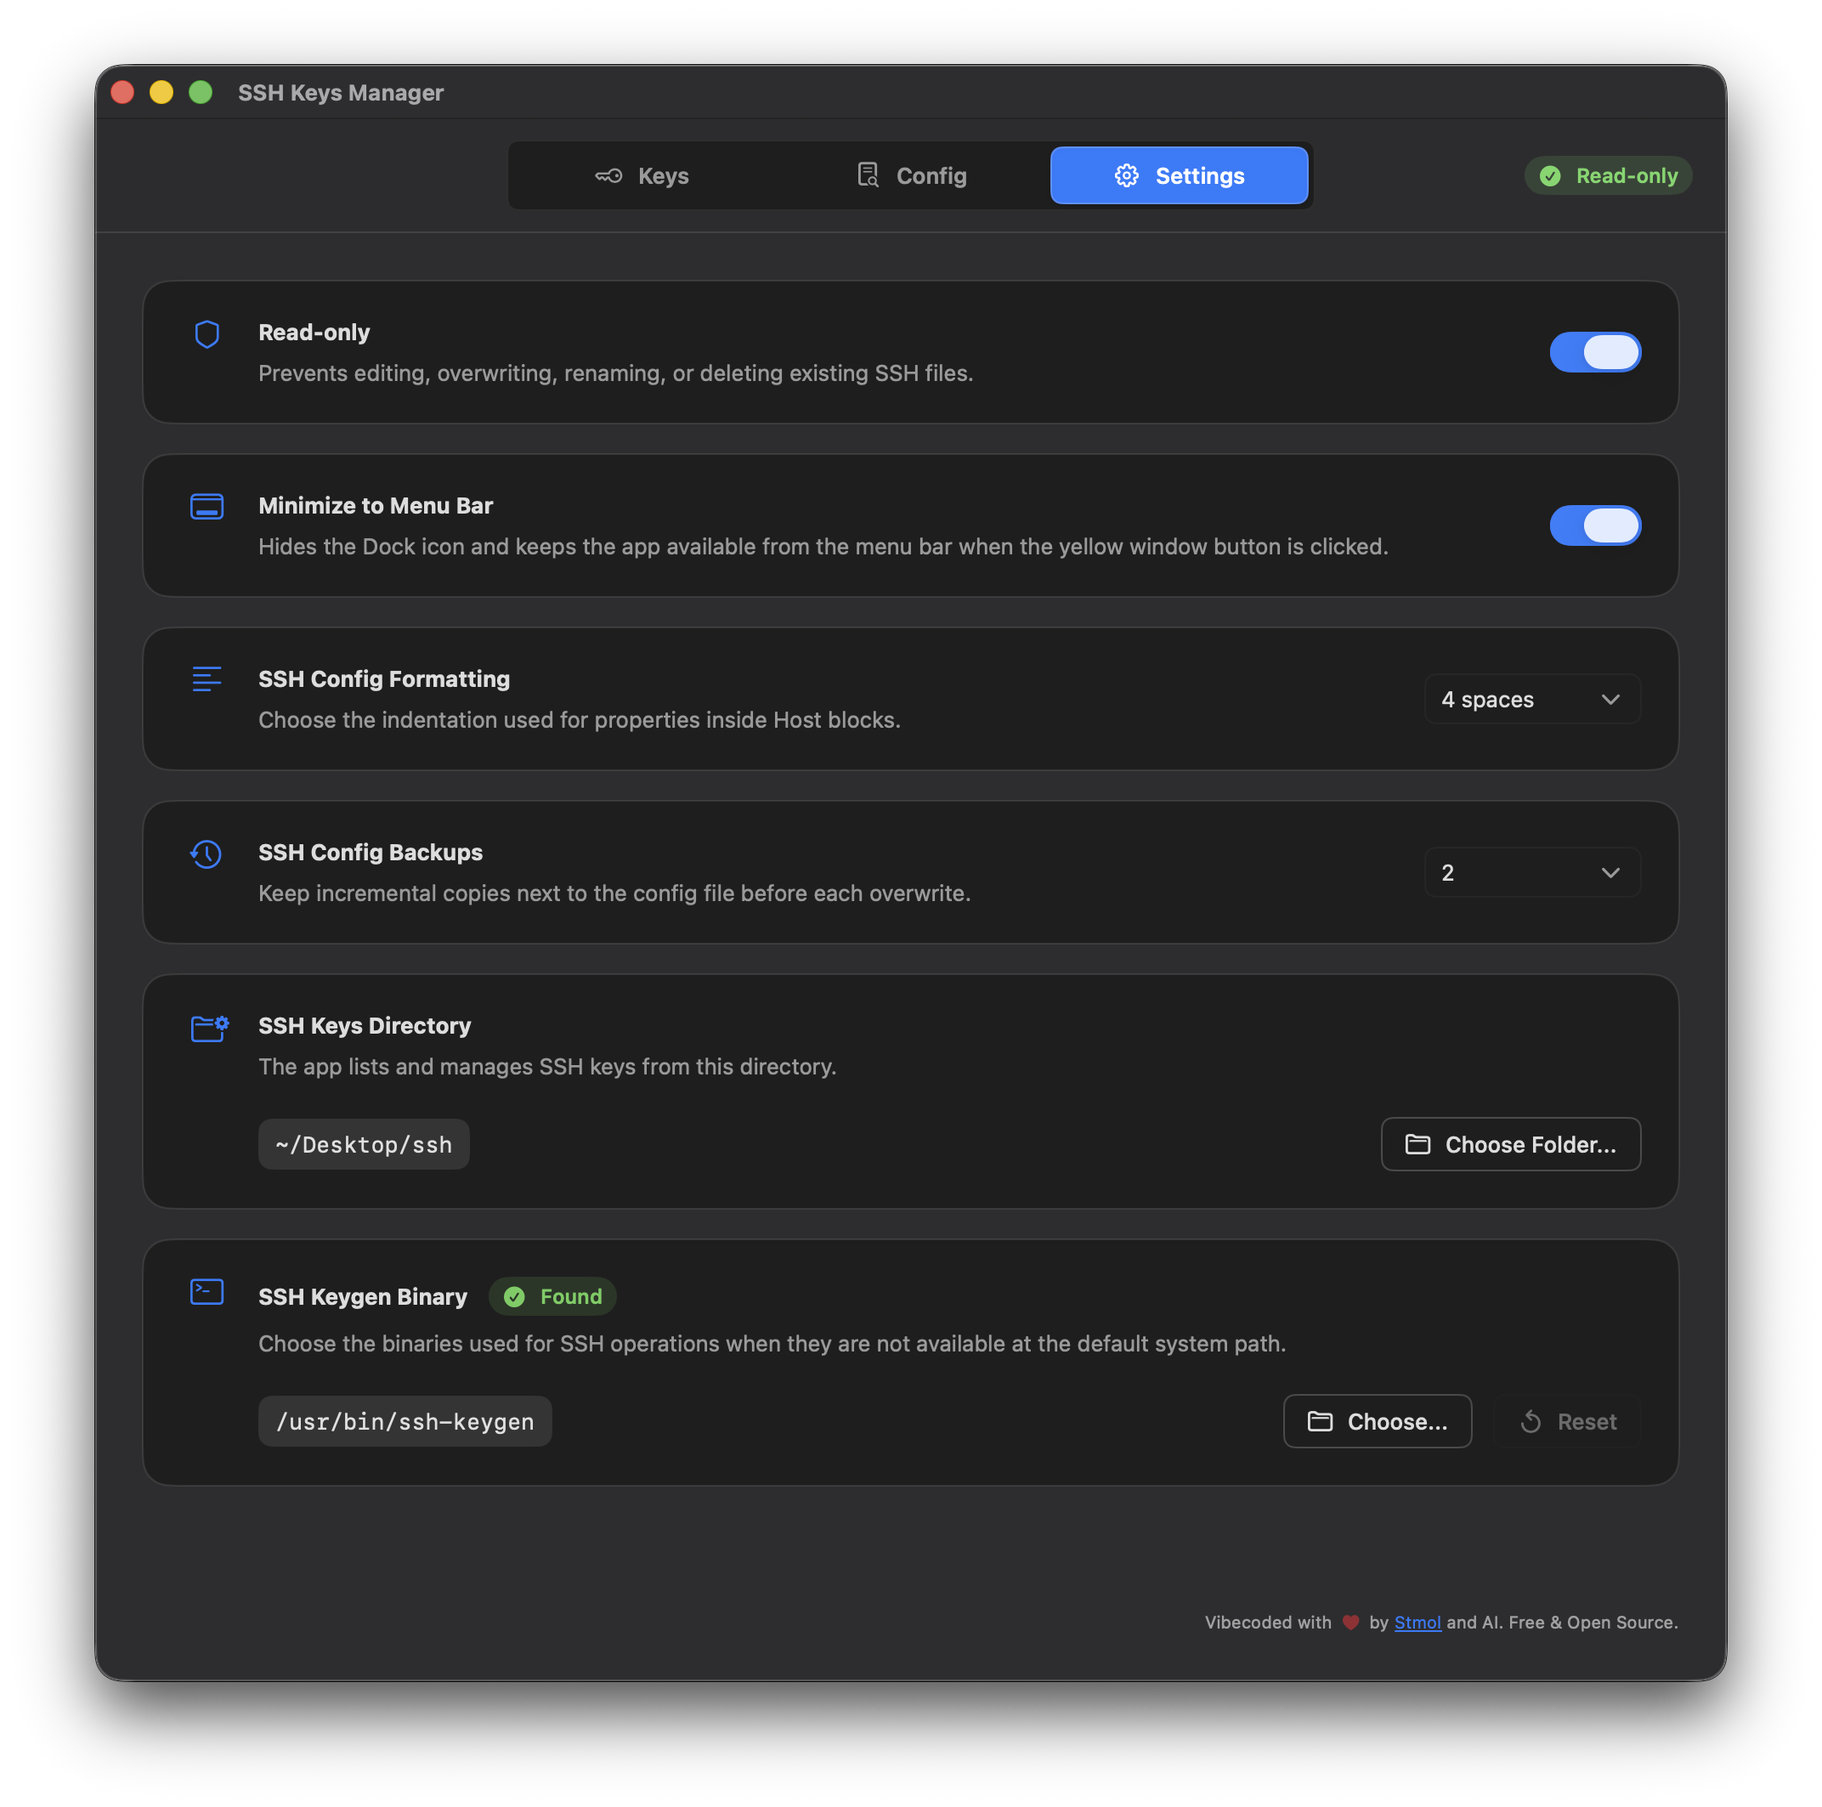This screenshot has height=1807, width=1822.
Task: Click the ~/Desktop/ssh path field
Action: click(364, 1144)
